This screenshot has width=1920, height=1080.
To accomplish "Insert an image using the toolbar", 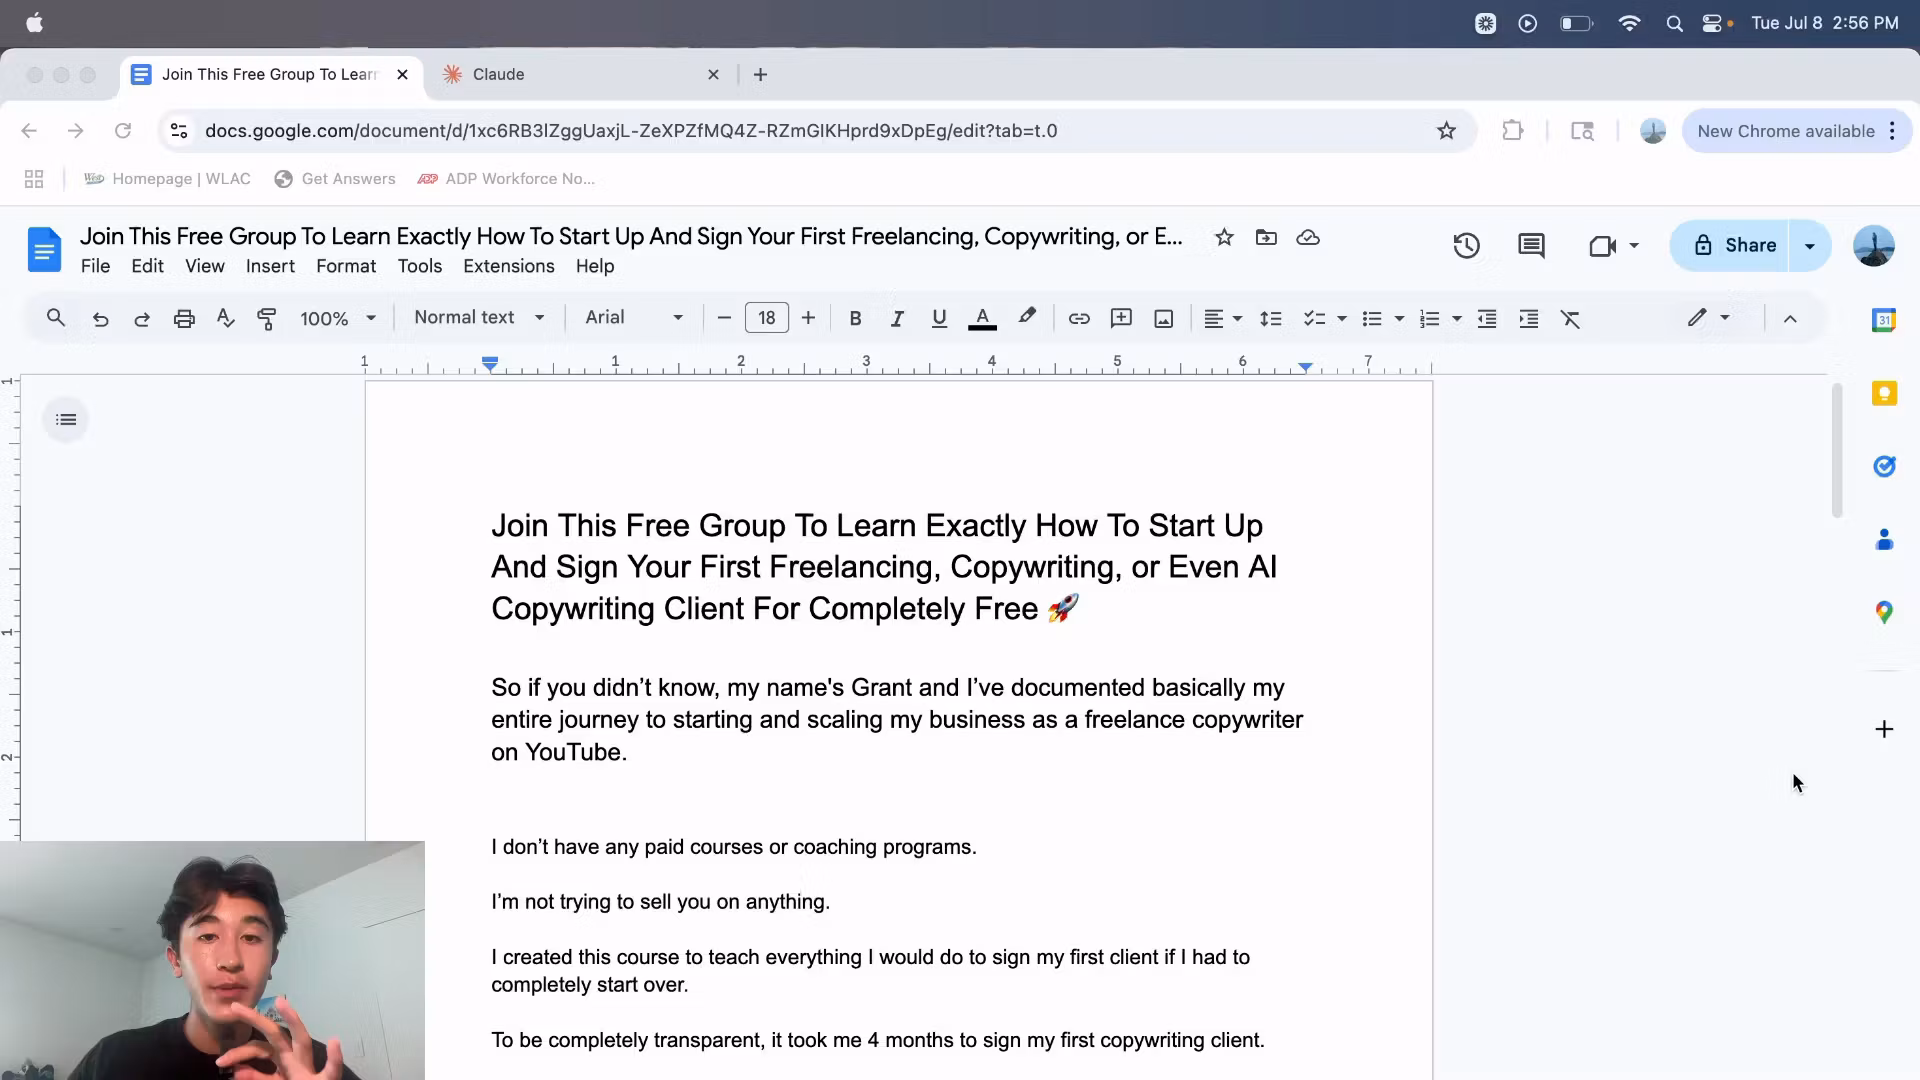I will 1163,318.
